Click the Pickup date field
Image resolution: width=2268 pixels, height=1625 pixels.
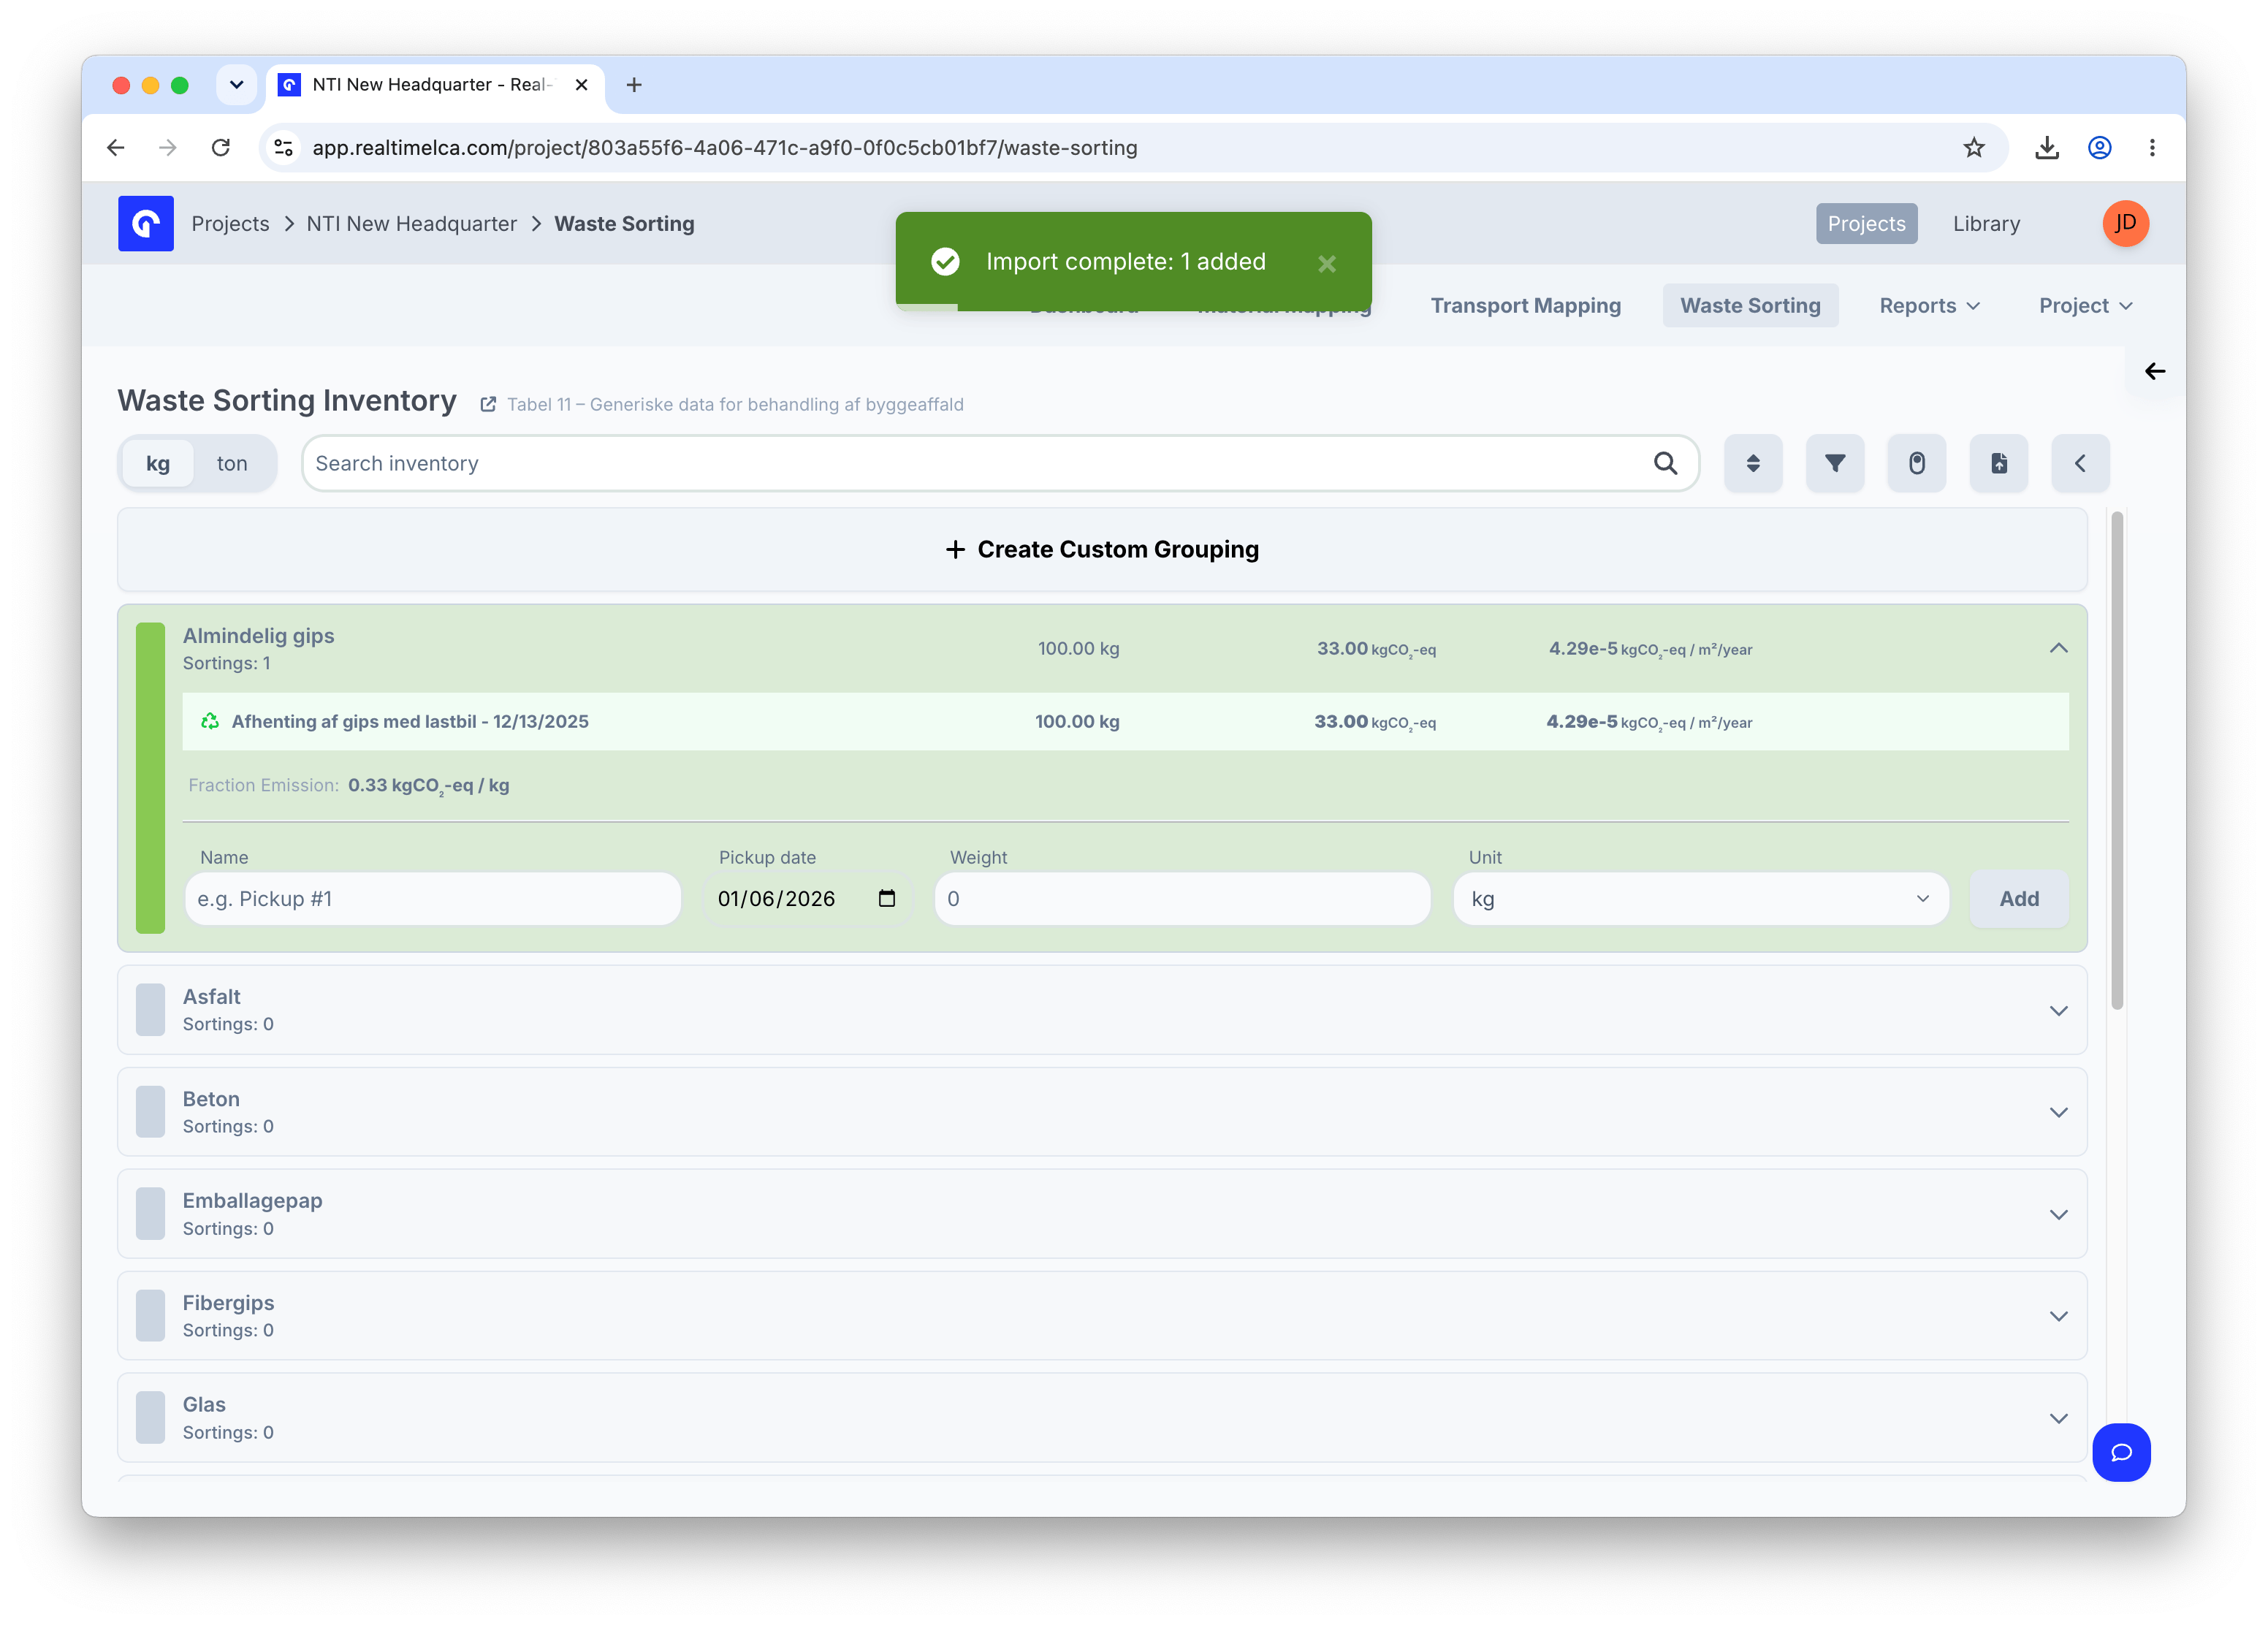click(807, 898)
